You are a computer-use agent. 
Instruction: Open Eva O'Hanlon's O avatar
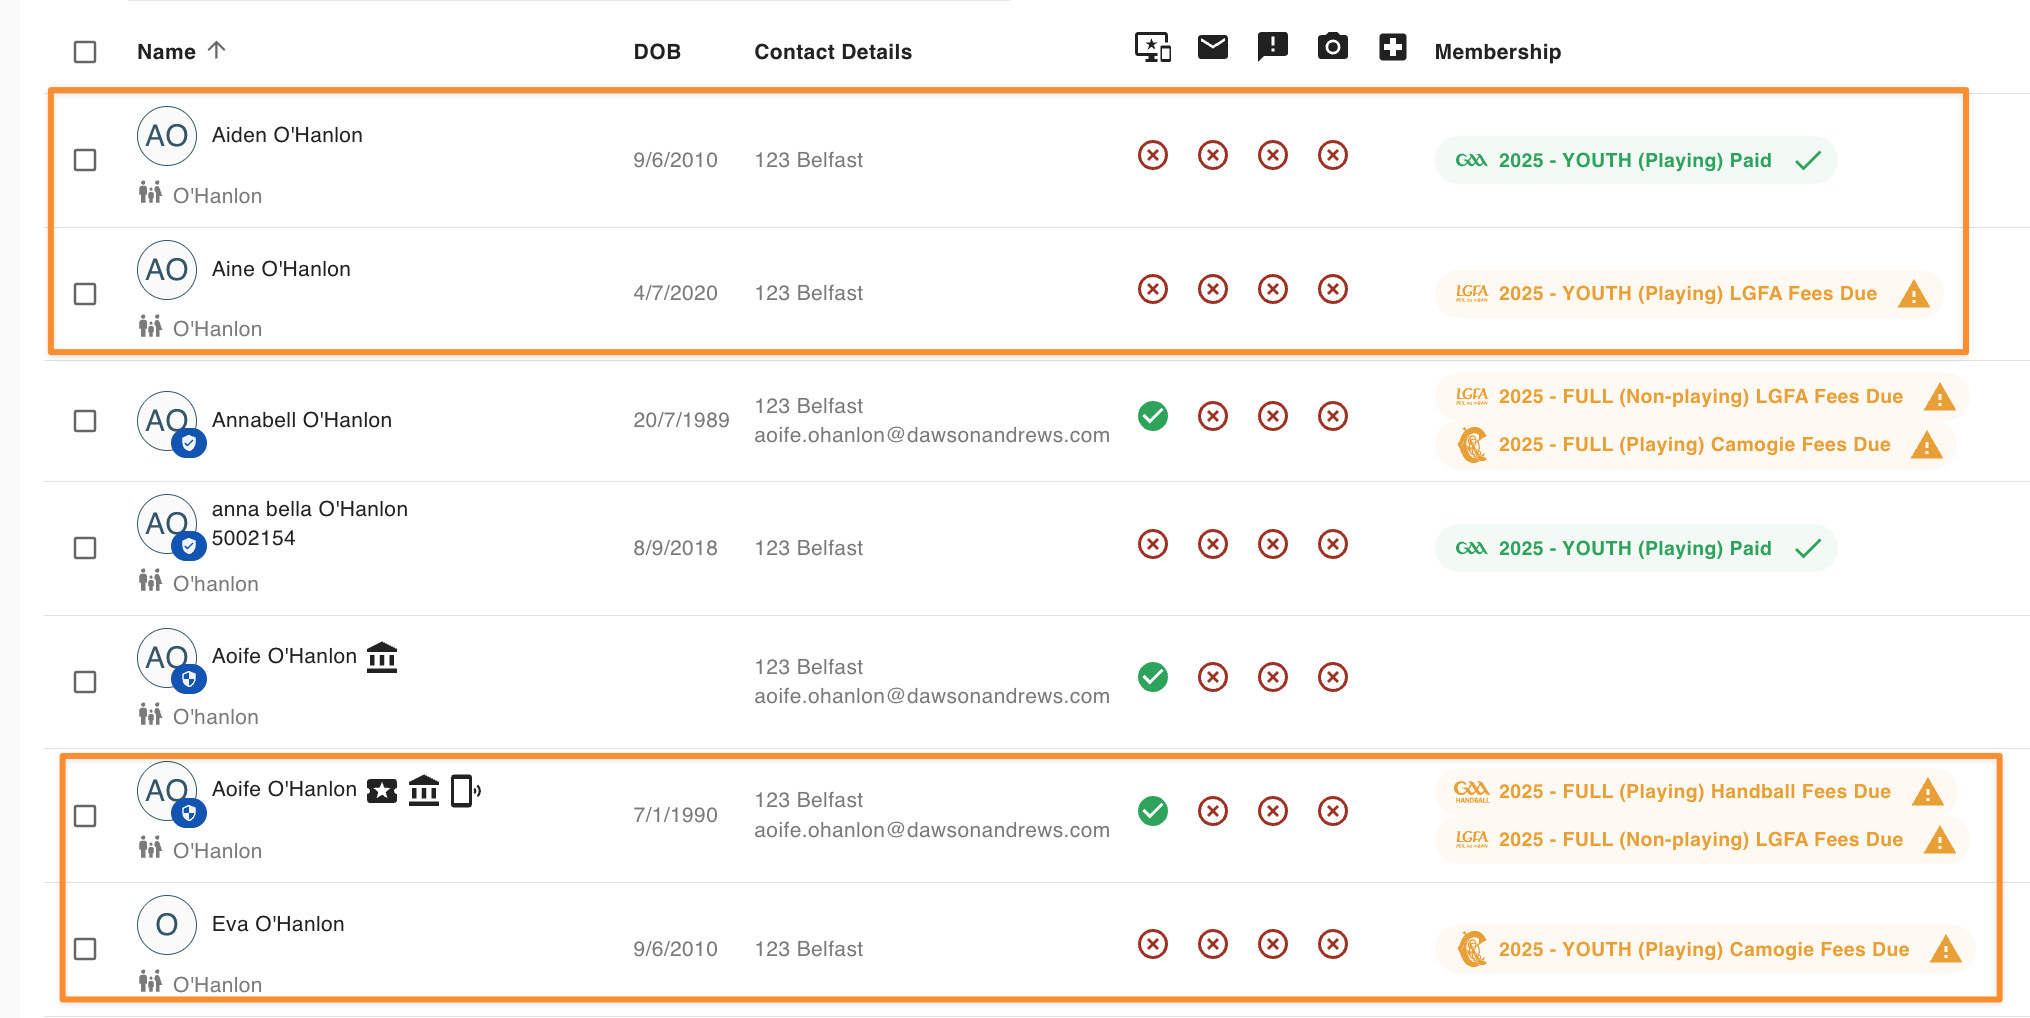point(167,925)
